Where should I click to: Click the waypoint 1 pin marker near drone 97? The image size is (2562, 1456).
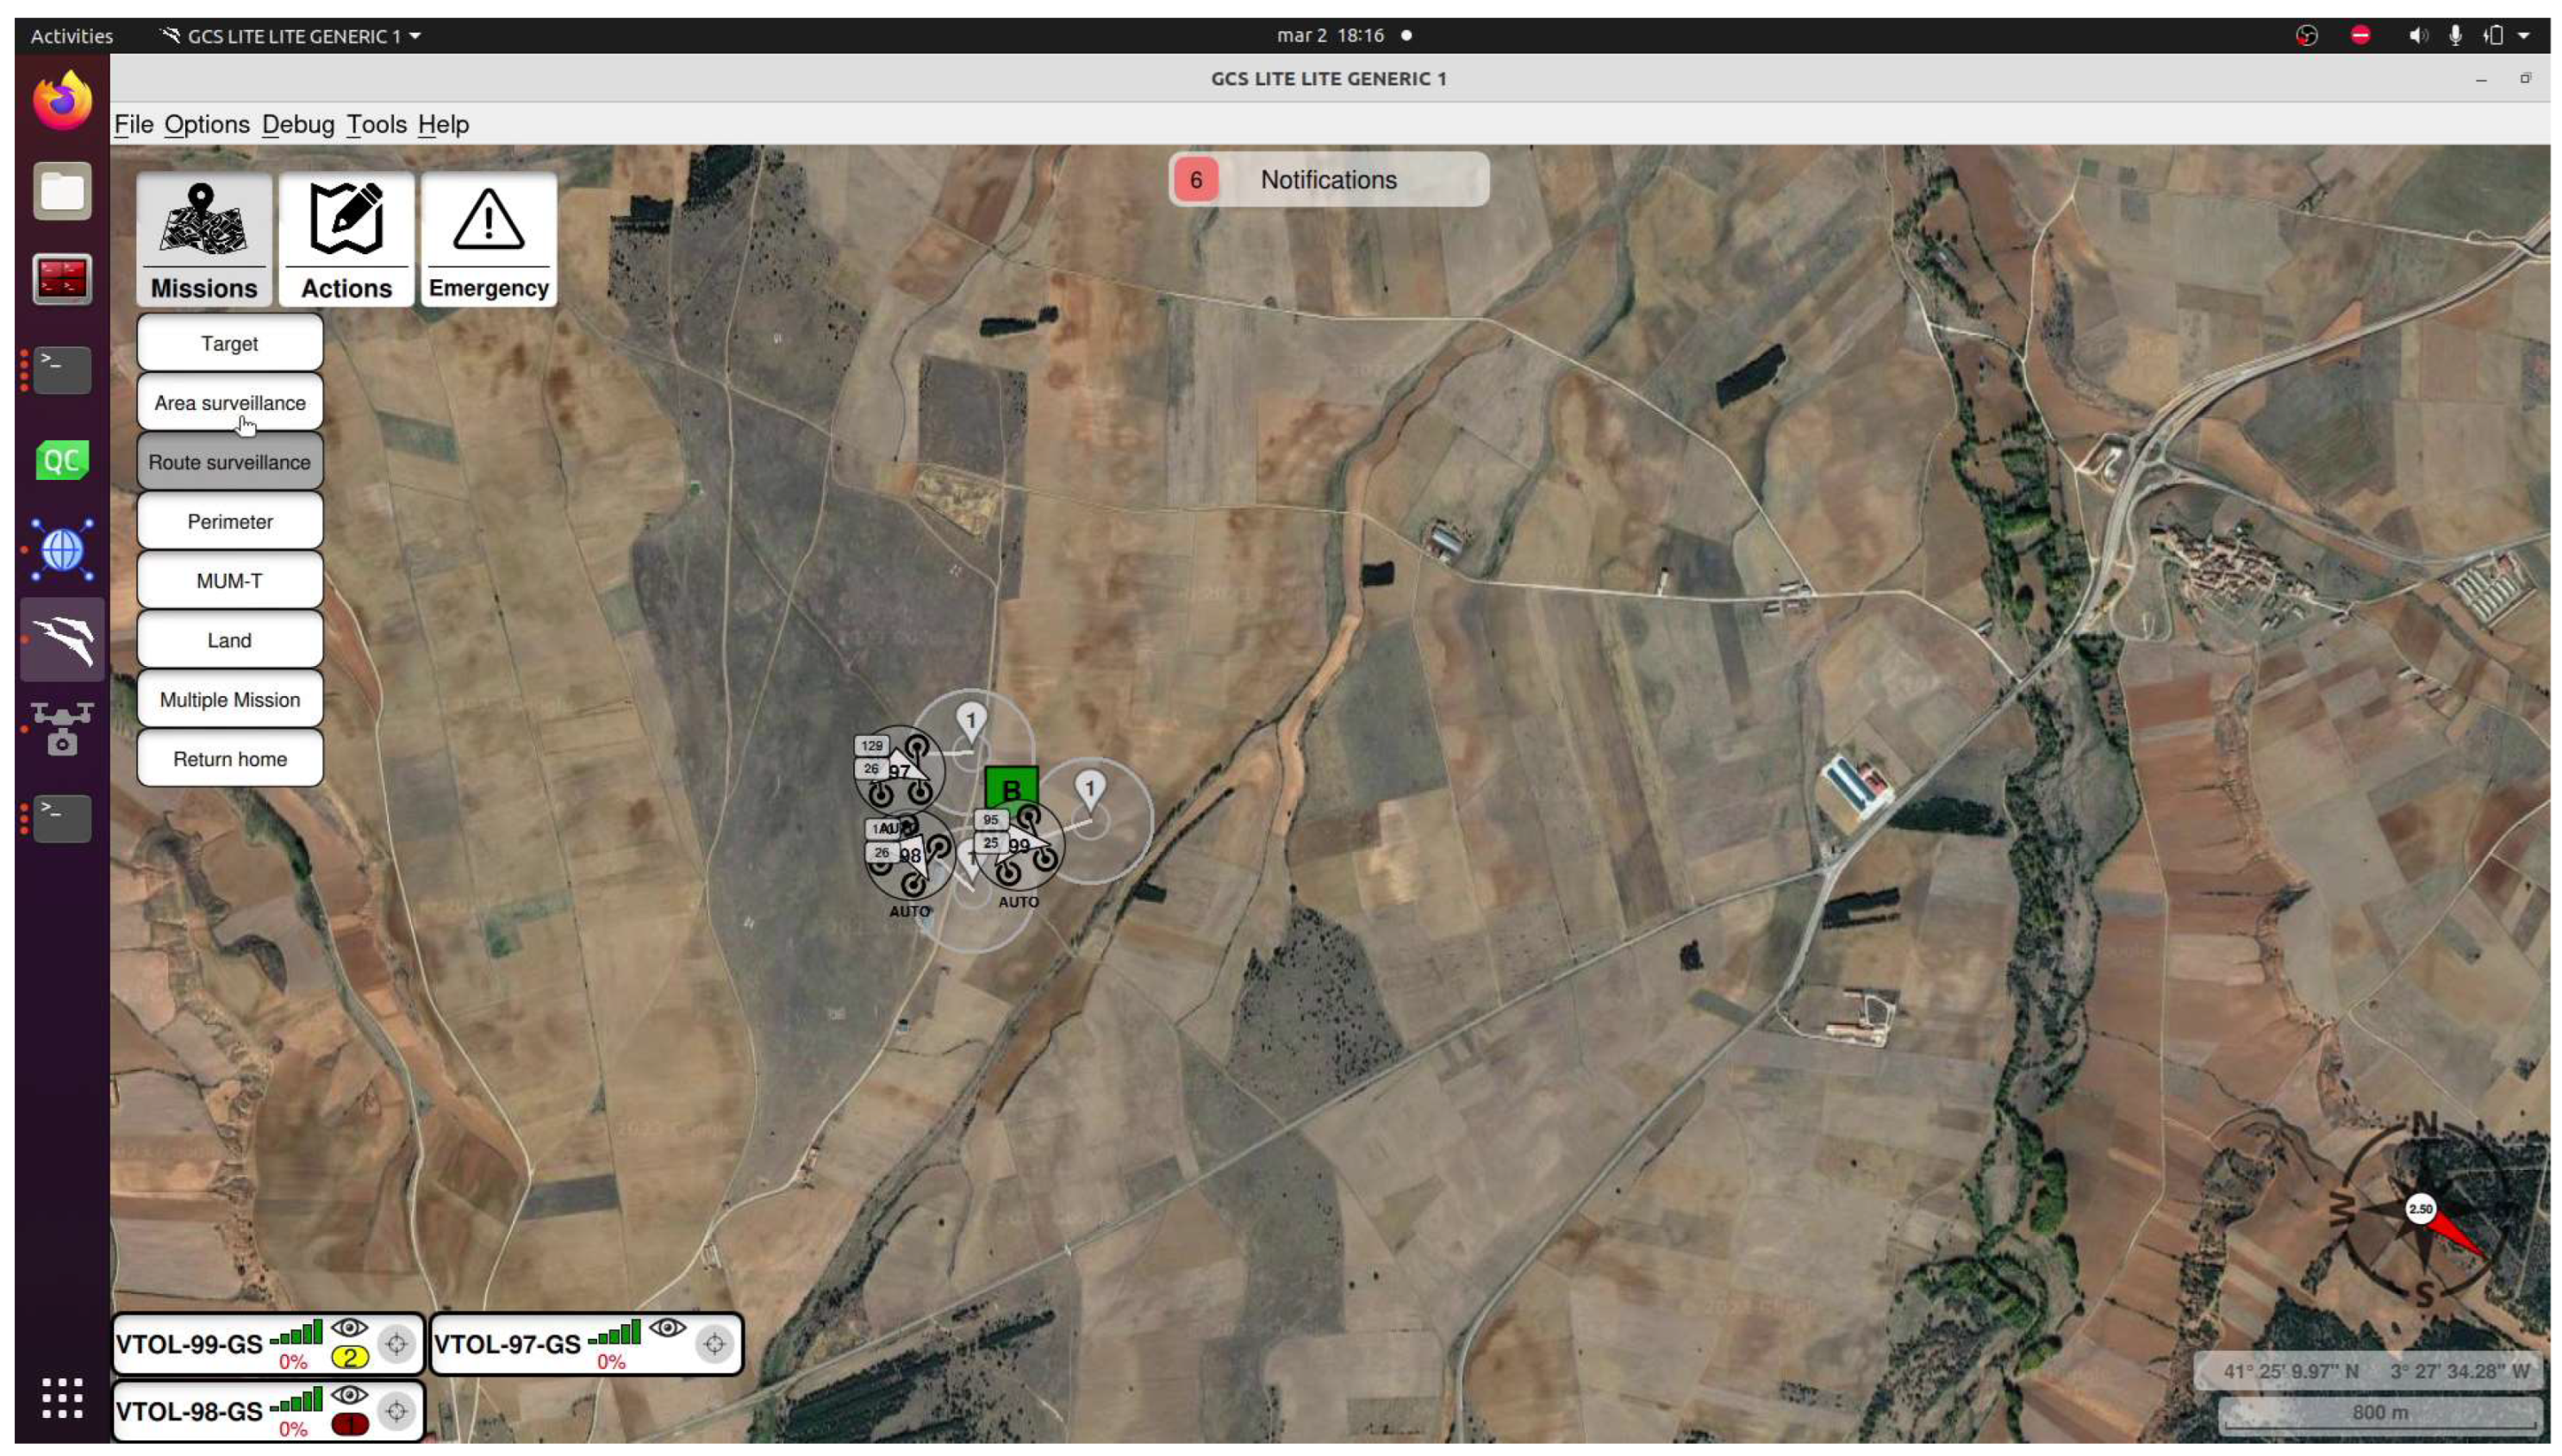970,720
